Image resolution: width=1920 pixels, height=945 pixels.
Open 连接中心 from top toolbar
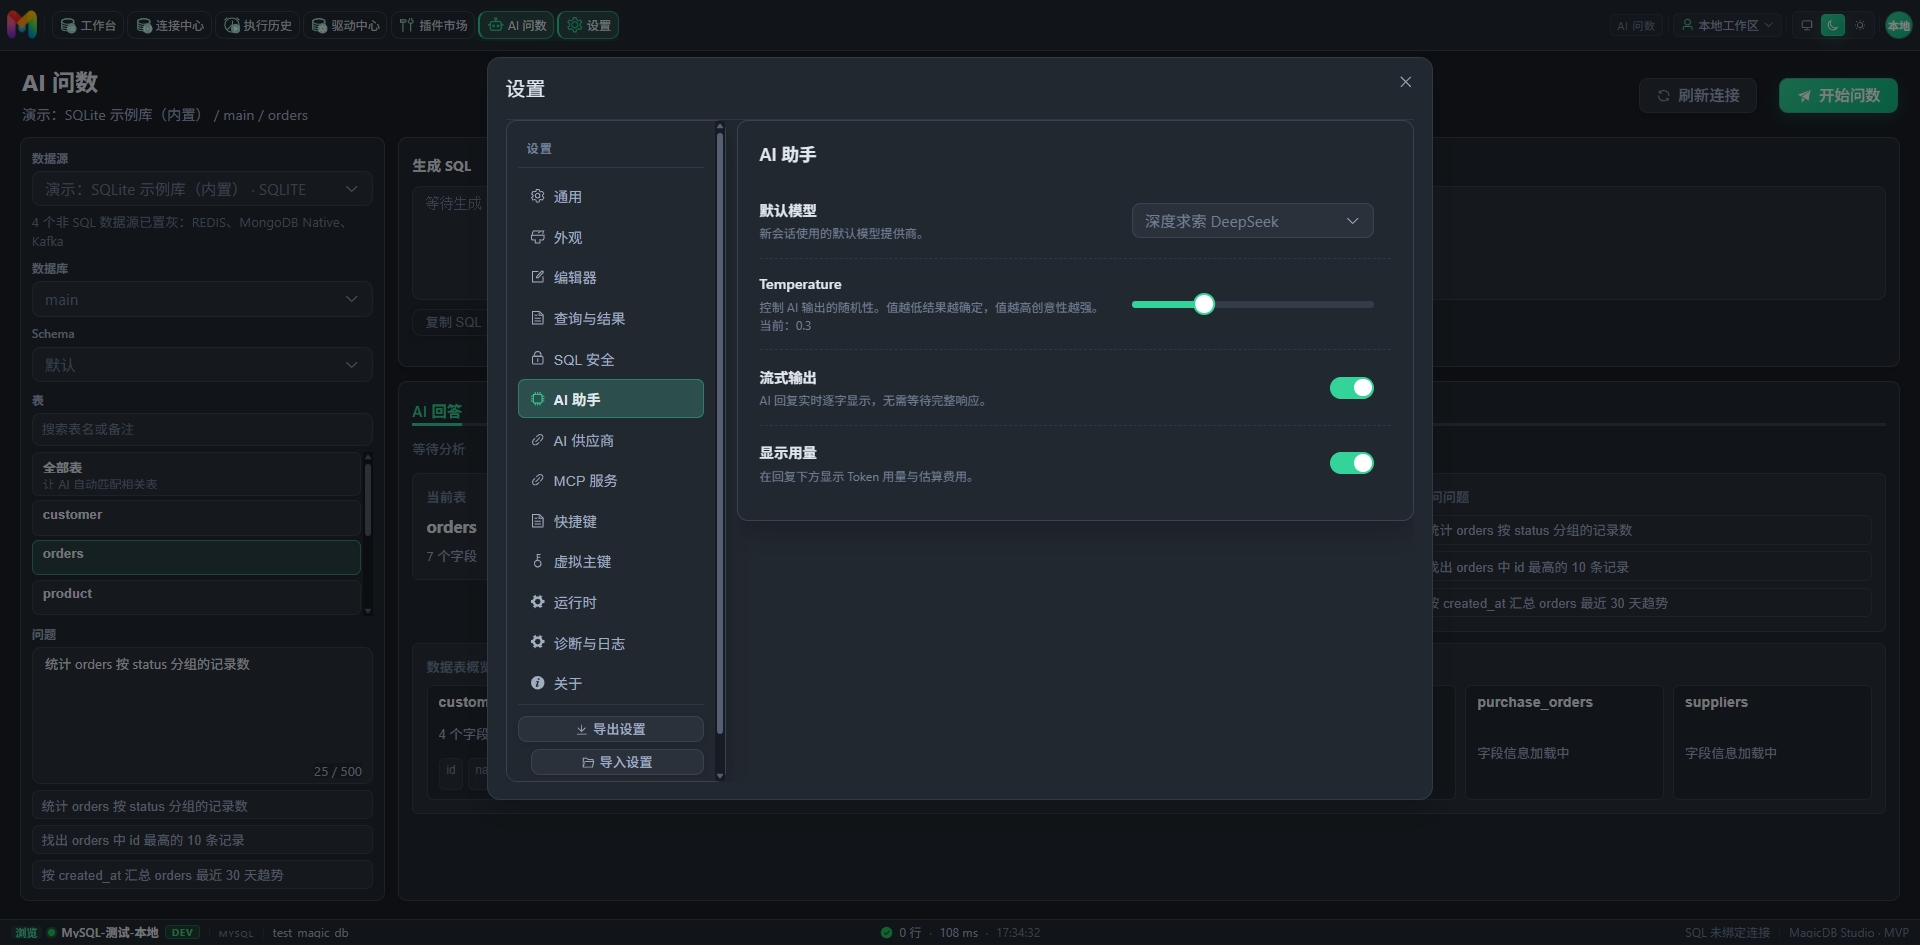[x=170, y=25]
